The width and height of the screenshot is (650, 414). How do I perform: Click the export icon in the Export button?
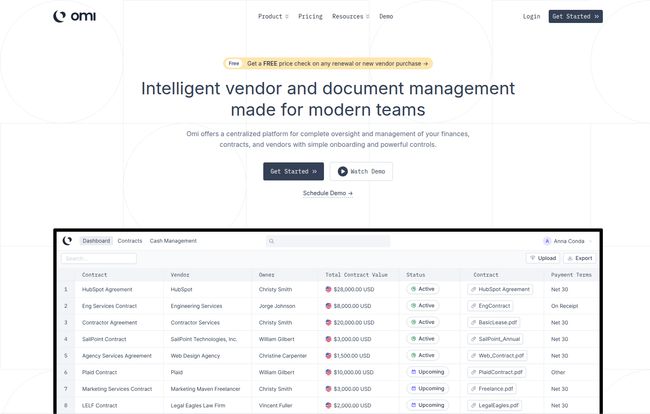[x=570, y=258]
